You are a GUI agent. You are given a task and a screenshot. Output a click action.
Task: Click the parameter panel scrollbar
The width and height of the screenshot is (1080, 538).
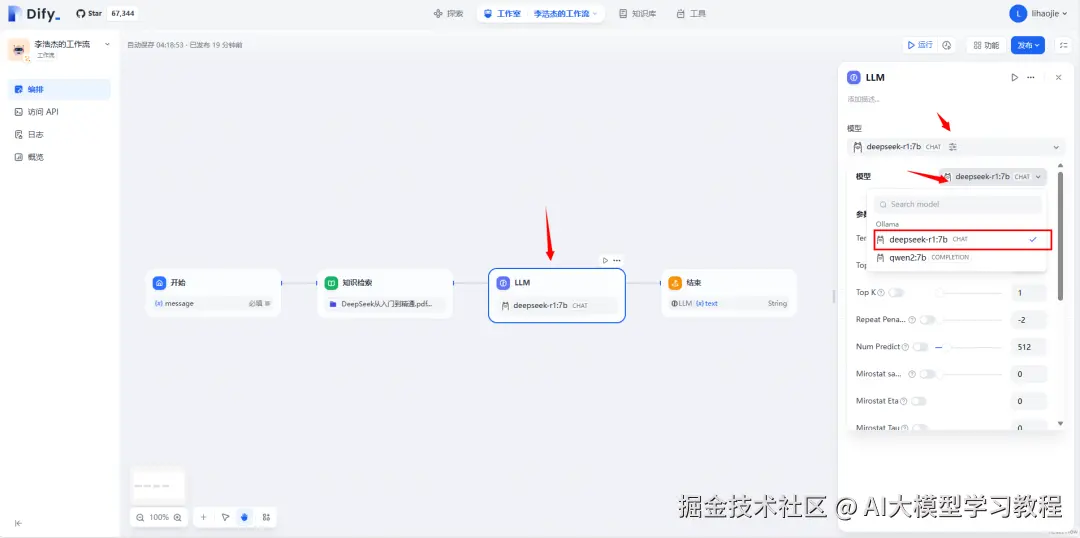[1060, 236]
